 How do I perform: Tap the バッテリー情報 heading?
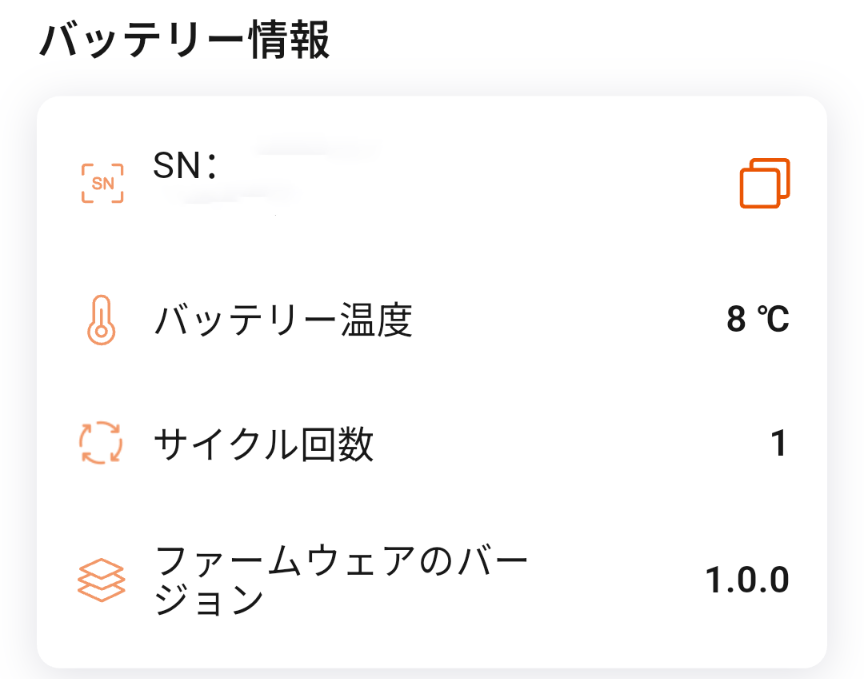click(185, 42)
